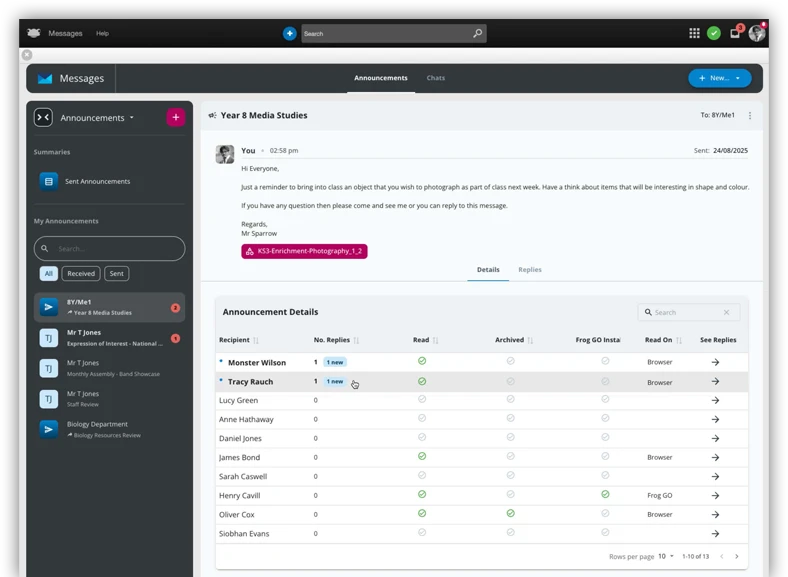Clear the Announcement Details search field
This screenshot has height=577, width=788.
tap(725, 313)
